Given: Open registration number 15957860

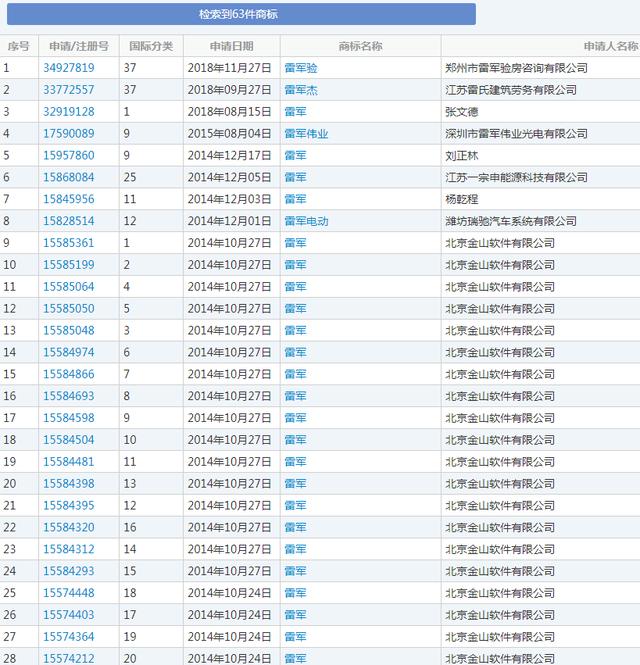Looking at the screenshot, I should click(69, 156).
